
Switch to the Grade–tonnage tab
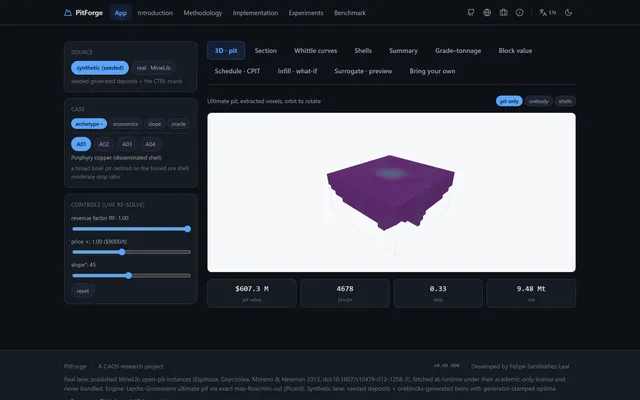click(458, 51)
